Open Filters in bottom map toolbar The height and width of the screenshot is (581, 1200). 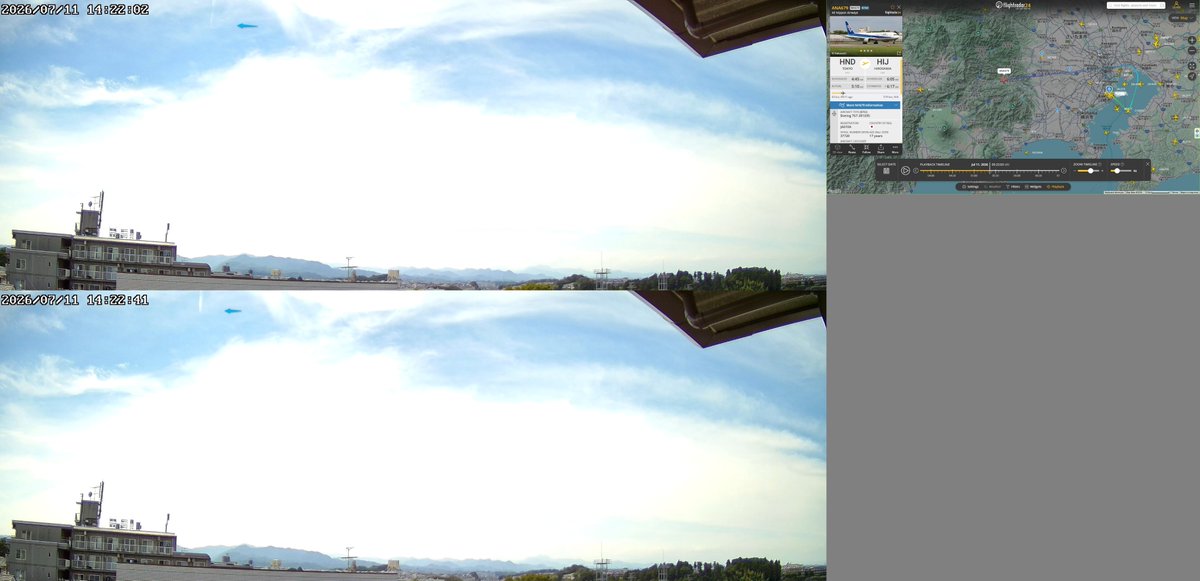(1013, 187)
